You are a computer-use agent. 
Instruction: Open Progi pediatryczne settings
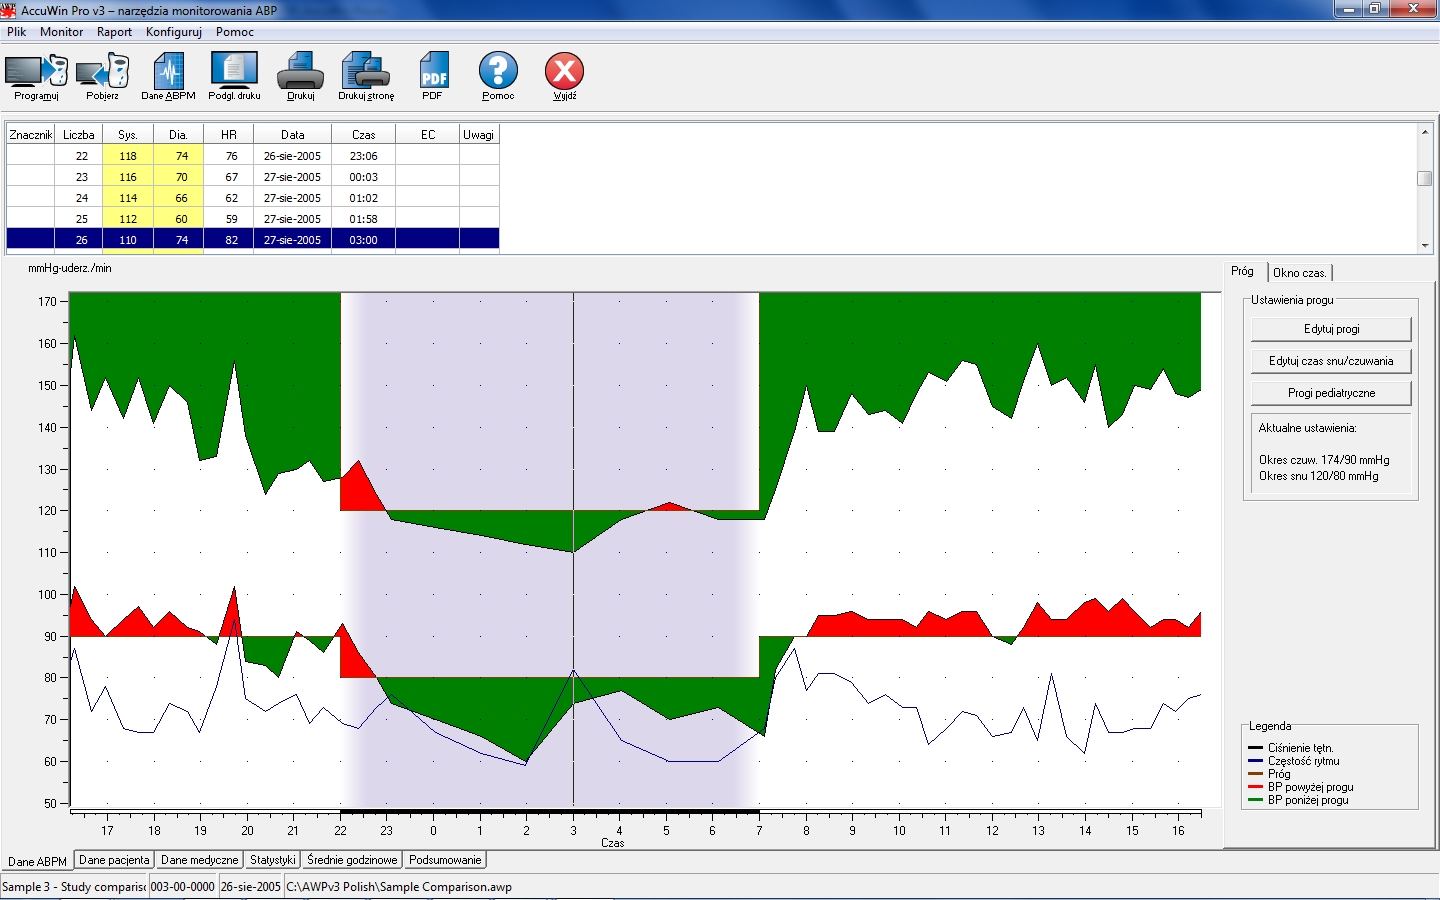pos(1330,393)
